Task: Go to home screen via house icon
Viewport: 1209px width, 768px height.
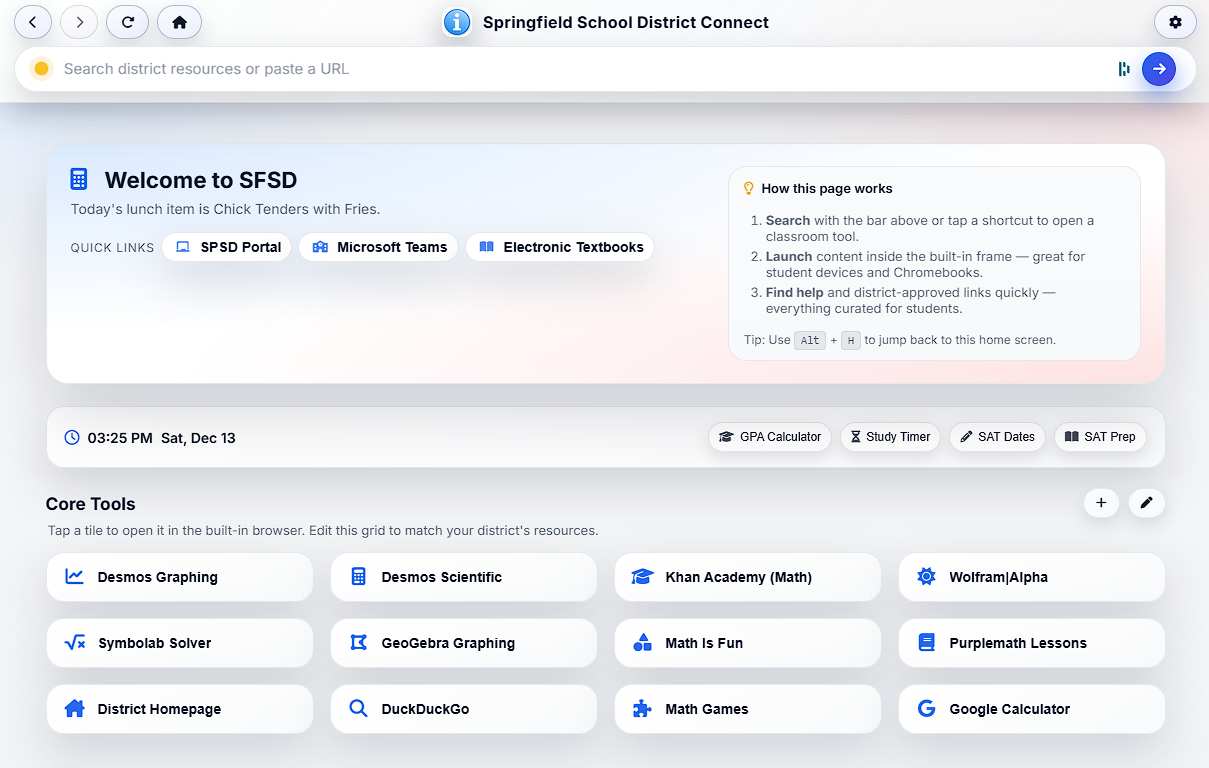Action: pos(179,22)
